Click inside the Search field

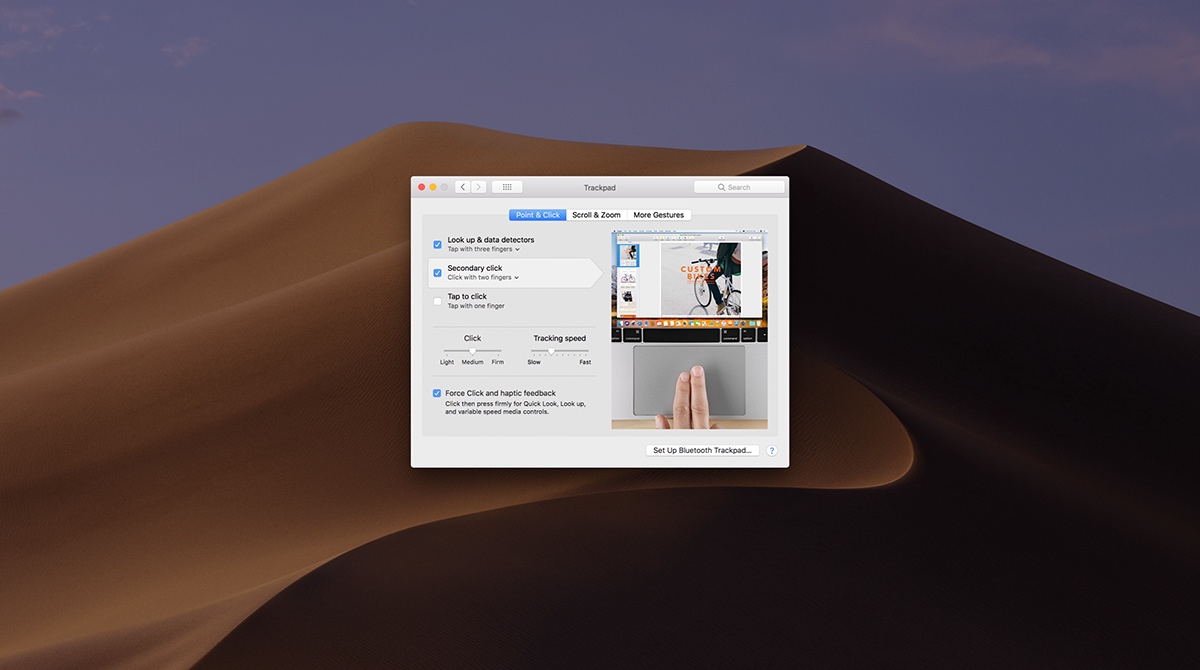[745, 186]
